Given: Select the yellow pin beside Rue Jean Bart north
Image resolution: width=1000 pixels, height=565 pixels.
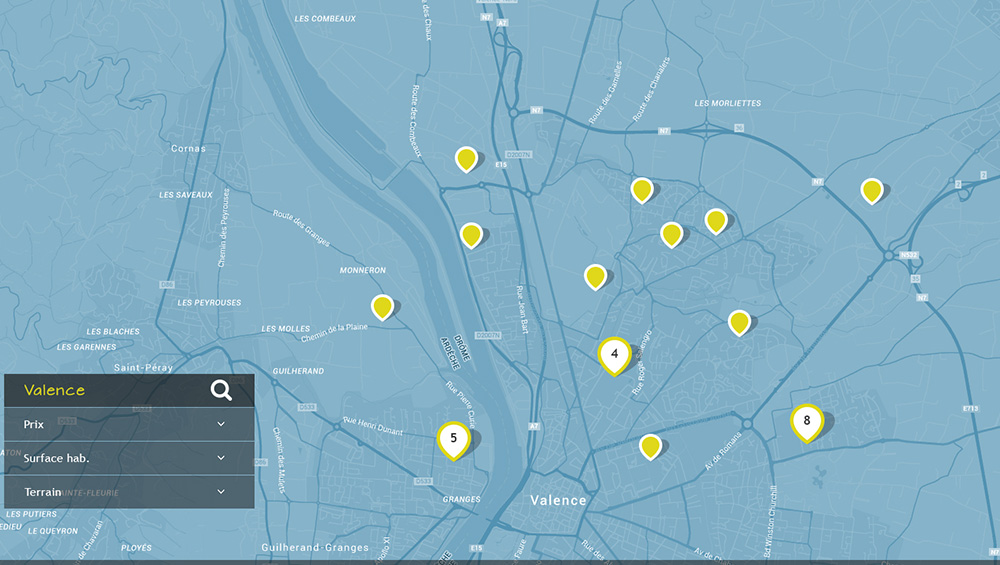Looking at the screenshot, I should 471,235.
